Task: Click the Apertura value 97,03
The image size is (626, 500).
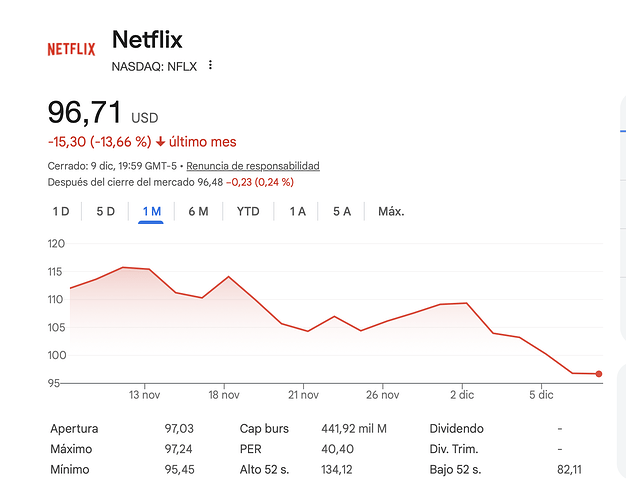Action: [179, 429]
